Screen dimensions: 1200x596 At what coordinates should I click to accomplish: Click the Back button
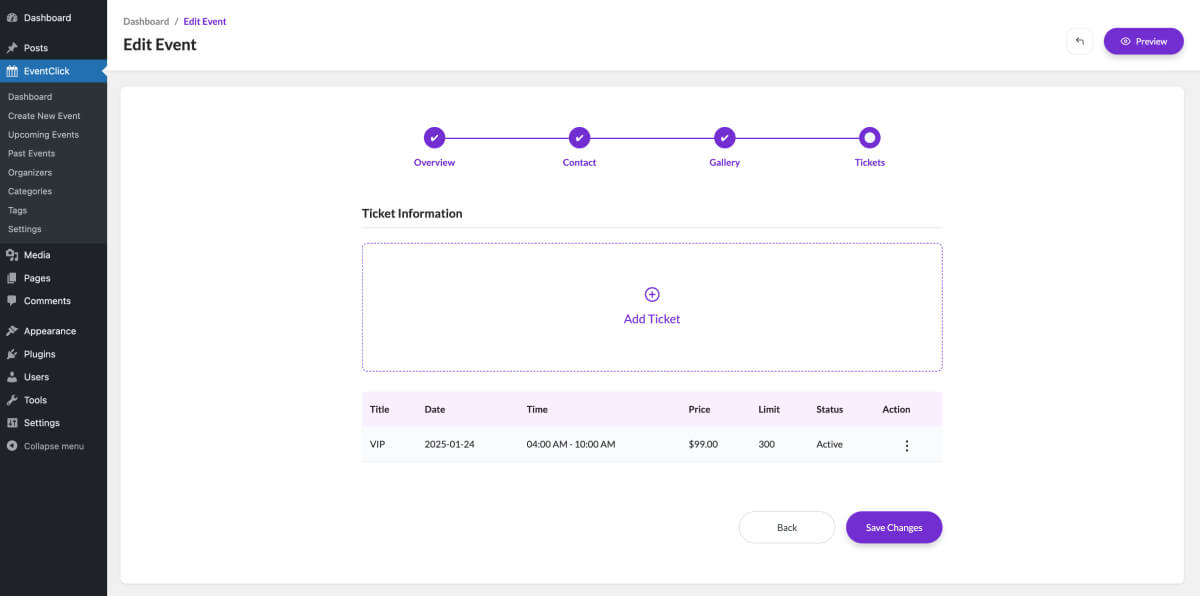tap(786, 527)
